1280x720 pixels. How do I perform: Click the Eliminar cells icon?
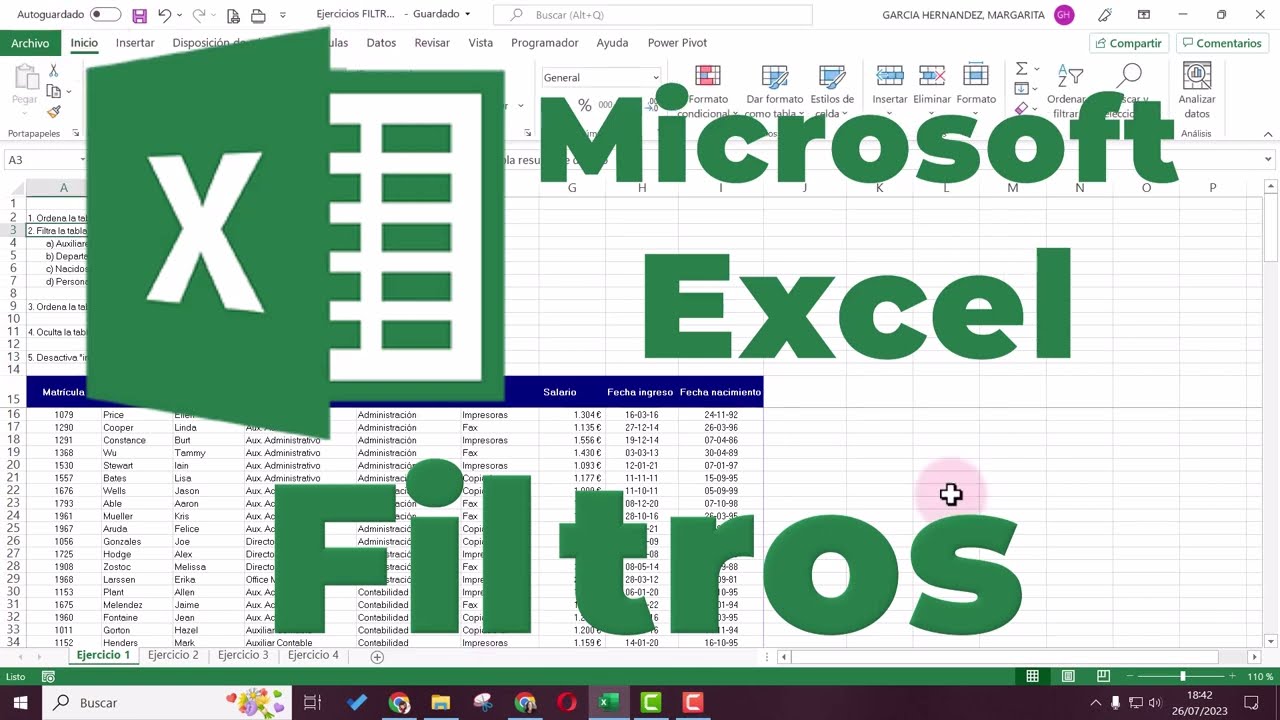[932, 77]
